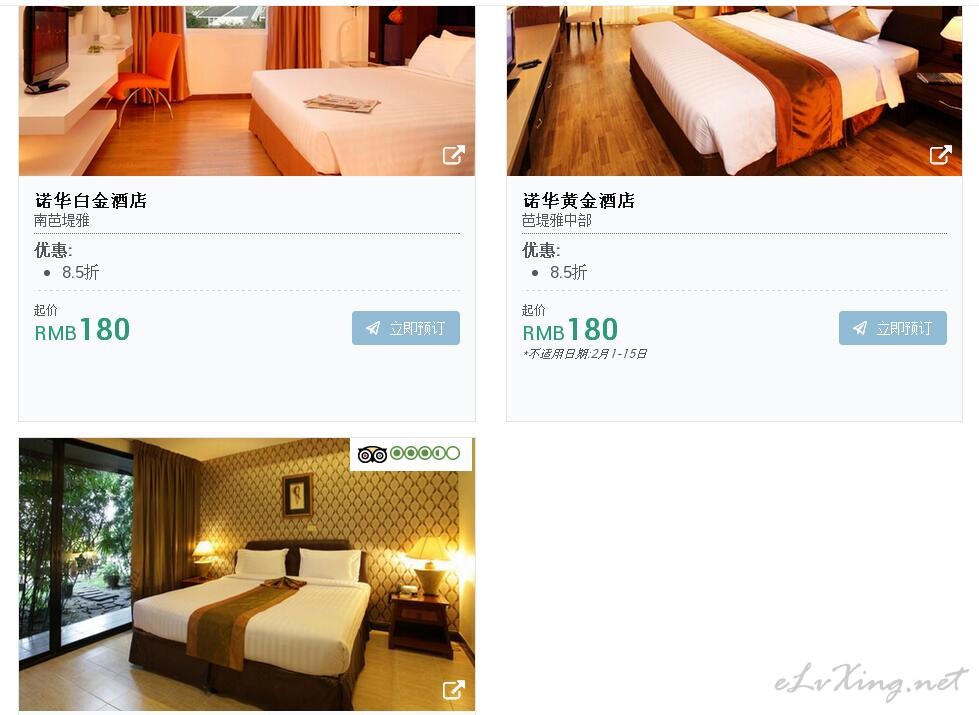The image size is (979, 715).
Task: Click RMB 180 price of 诺华黄金酒店
Action: click(x=570, y=330)
